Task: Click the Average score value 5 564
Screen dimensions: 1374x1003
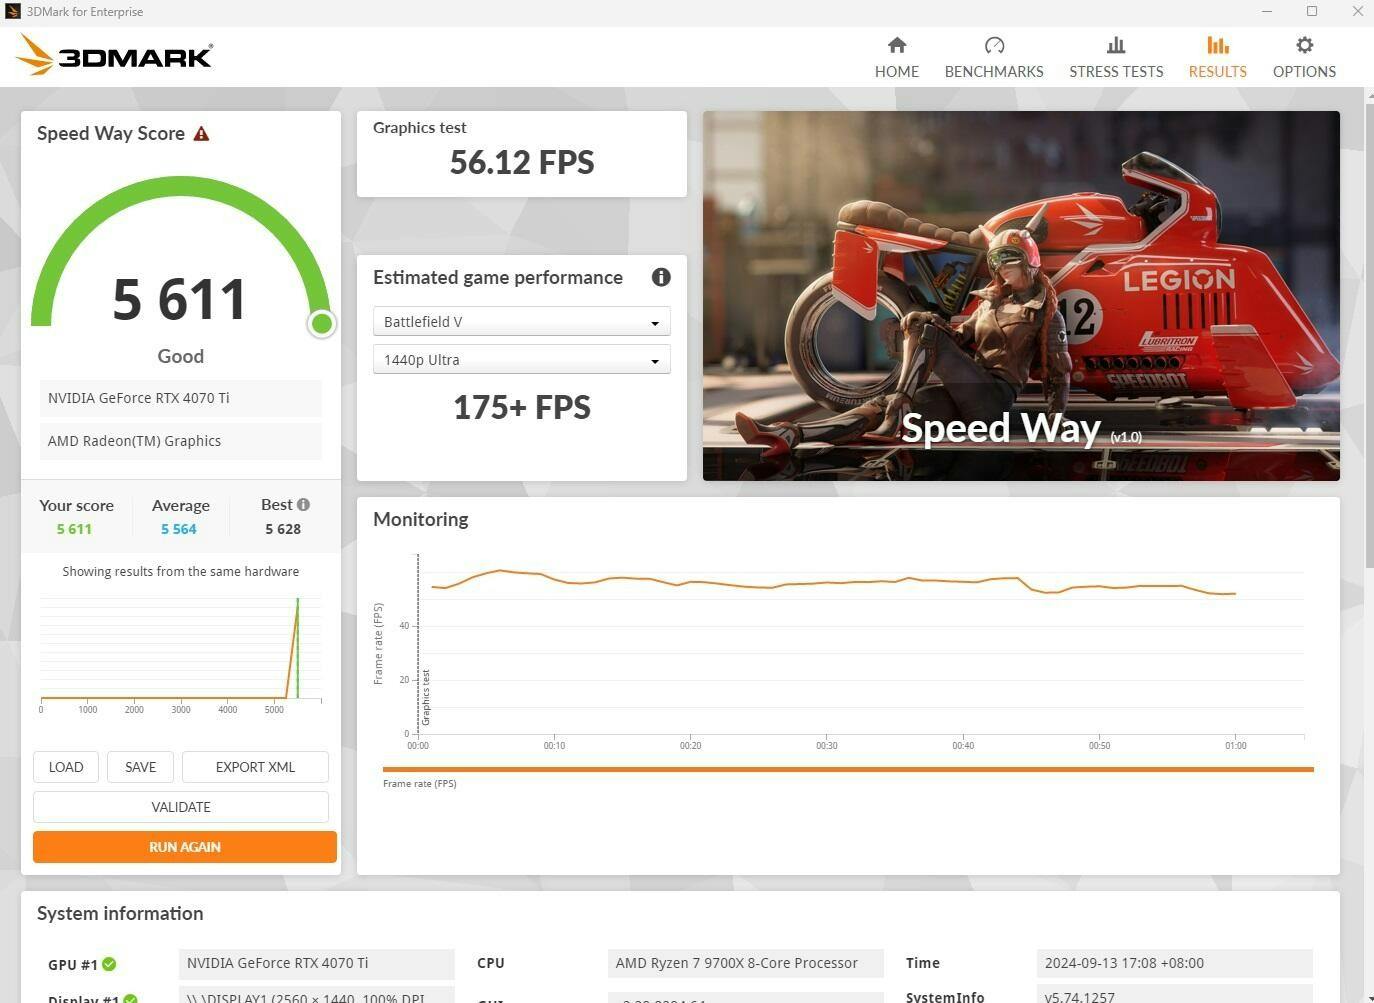Action: (x=179, y=529)
